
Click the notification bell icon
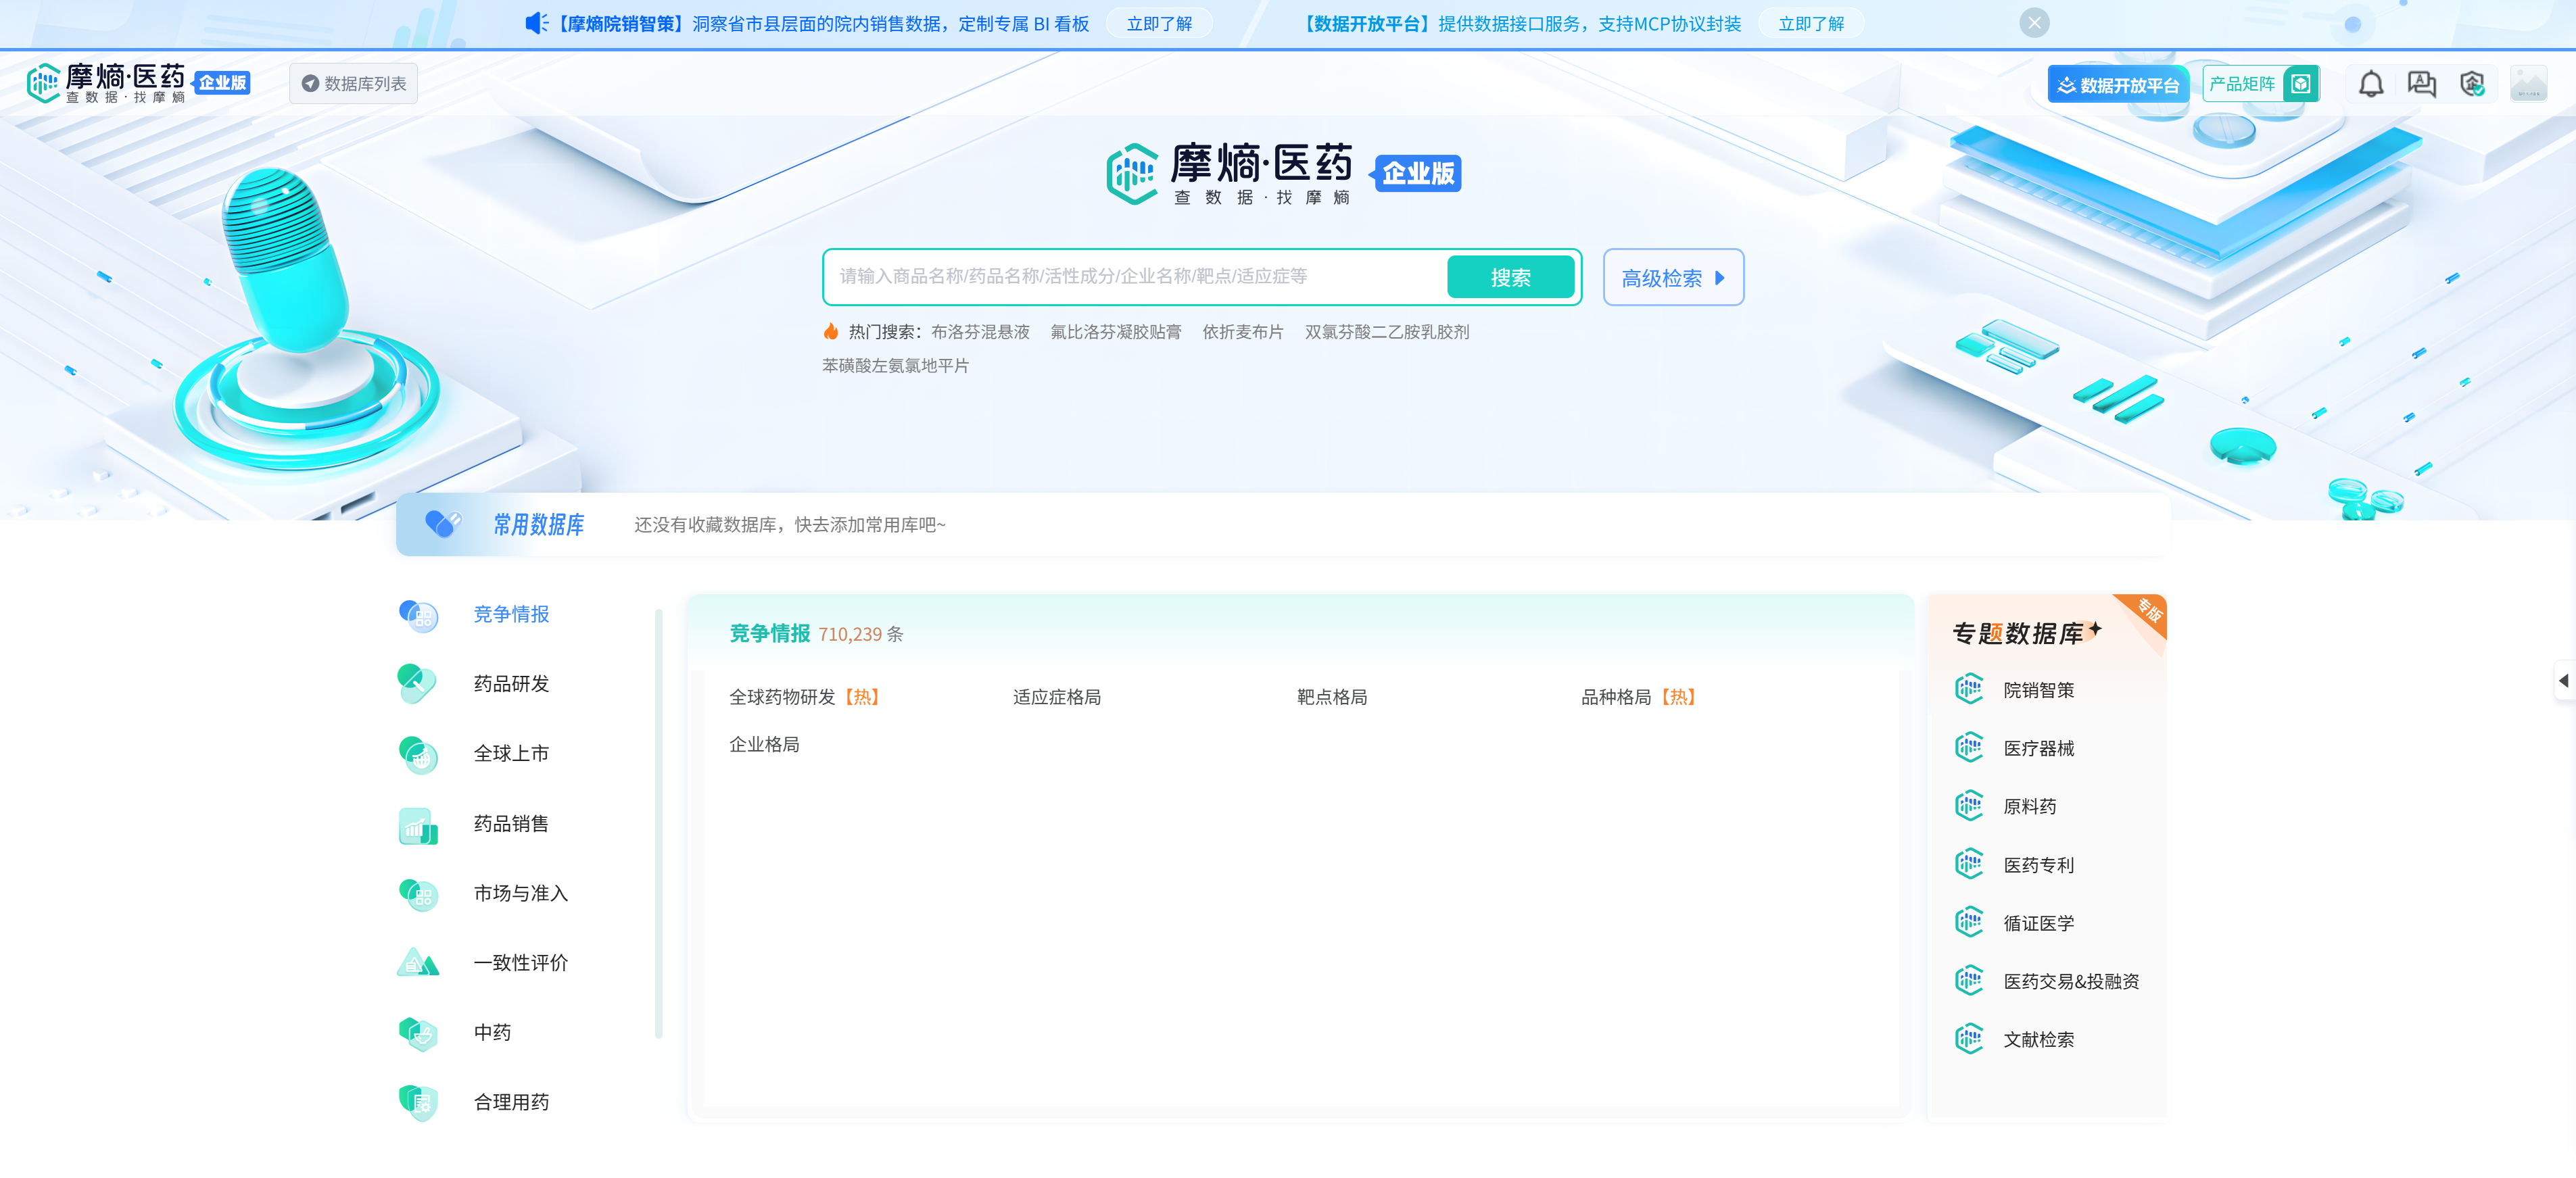(x=2370, y=84)
